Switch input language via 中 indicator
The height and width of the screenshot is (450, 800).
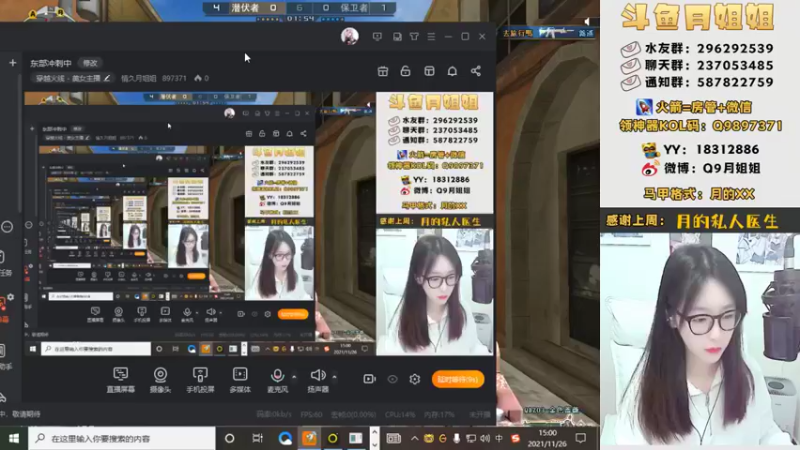pyautogui.click(x=499, y=438)
